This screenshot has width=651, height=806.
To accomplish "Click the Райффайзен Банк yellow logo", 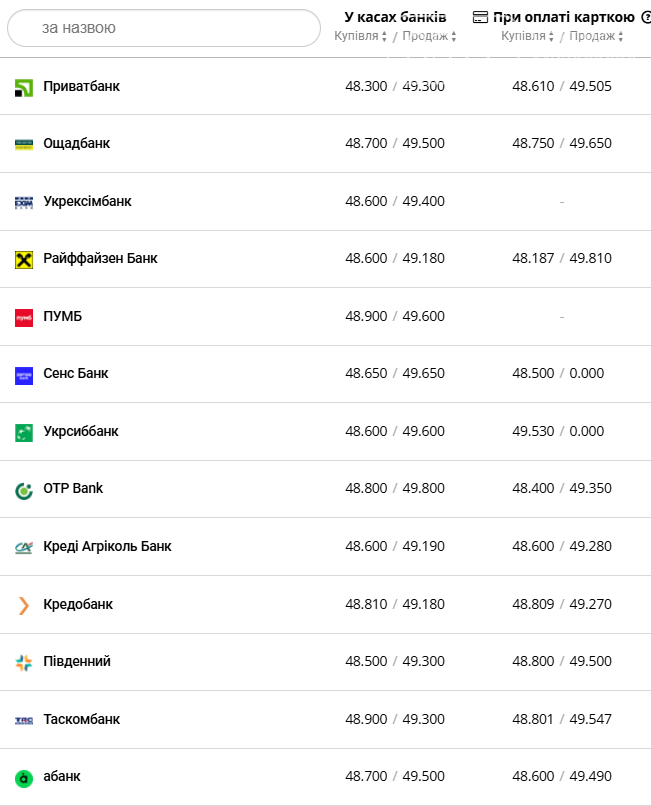I will [24, 260].
